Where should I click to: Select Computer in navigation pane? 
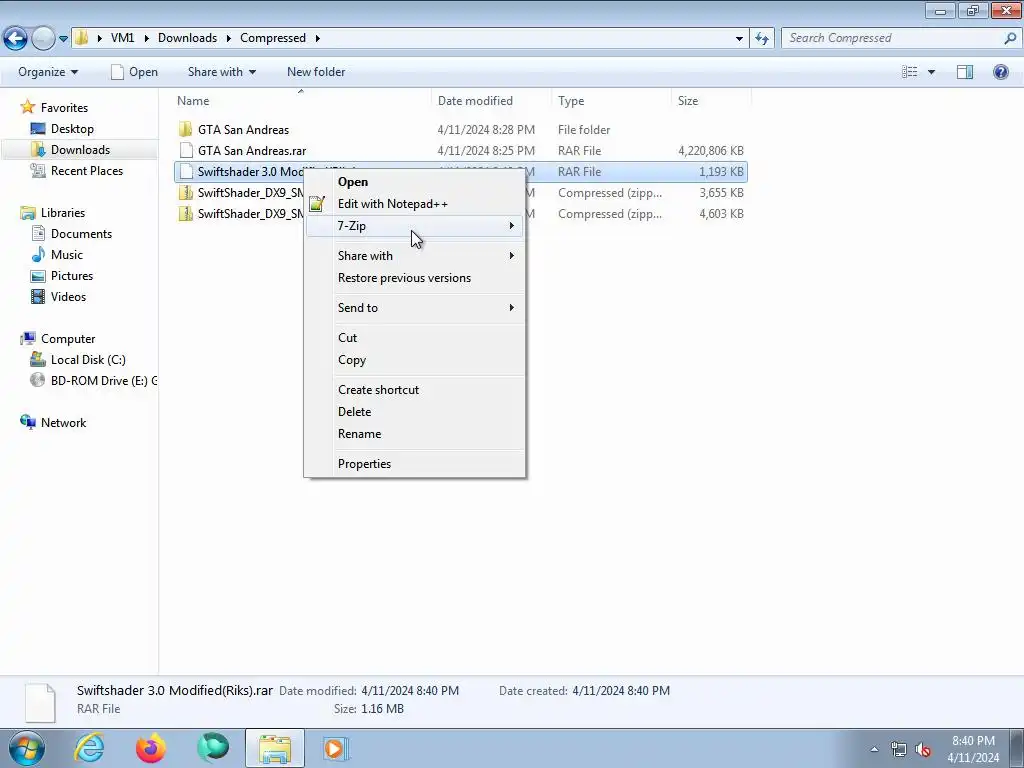click(68, 339)
